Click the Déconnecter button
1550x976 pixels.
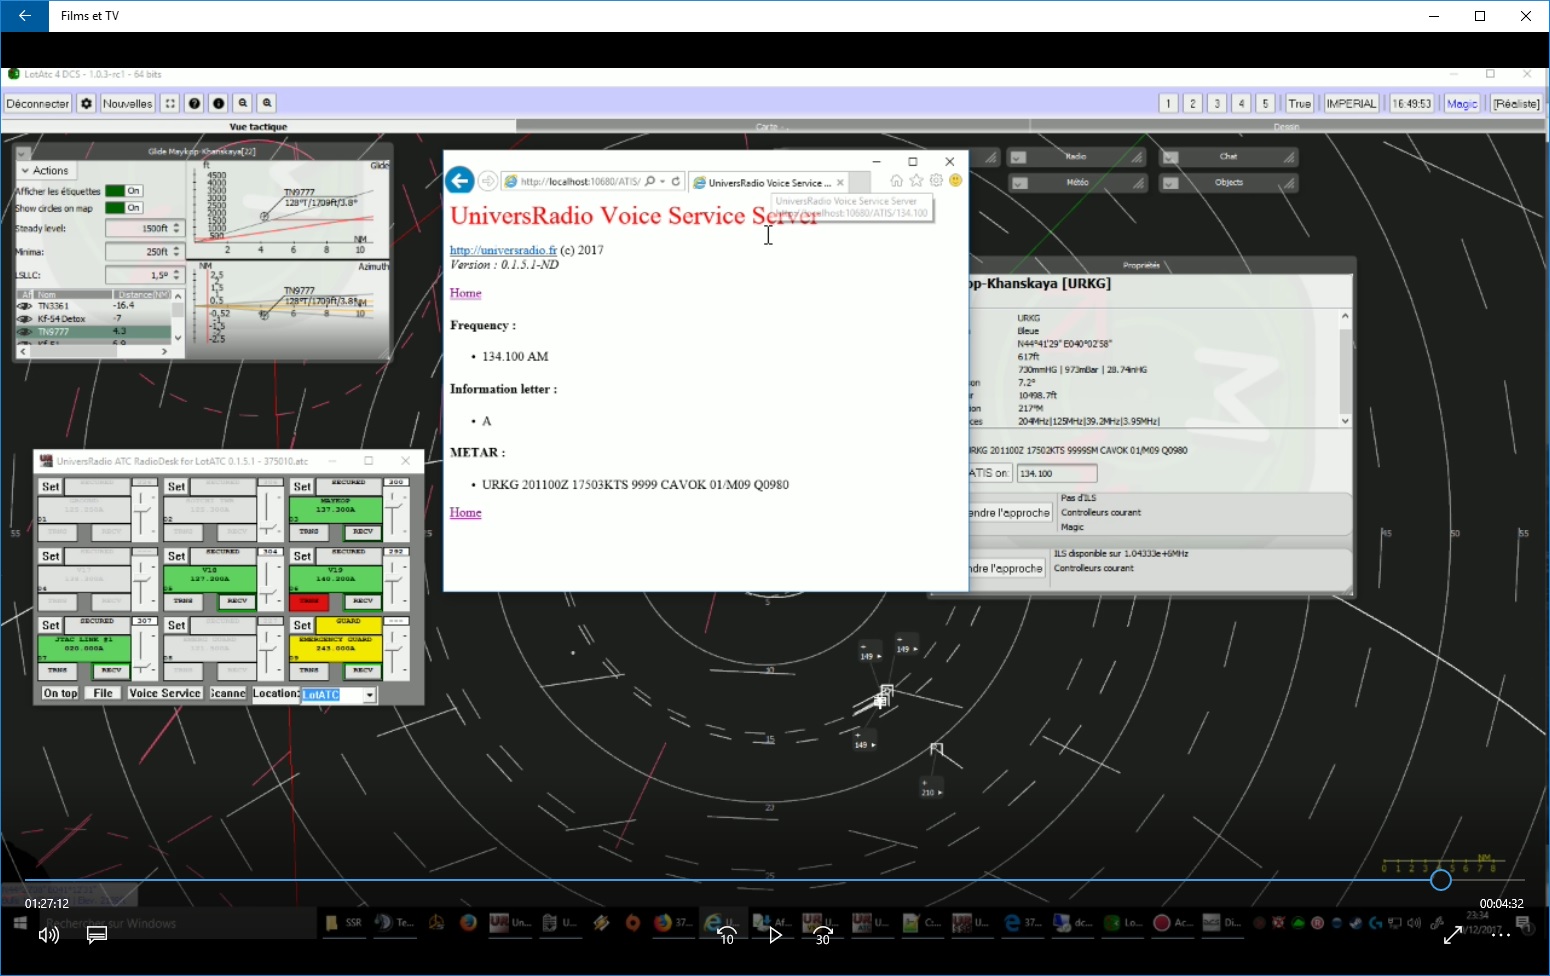38,103
